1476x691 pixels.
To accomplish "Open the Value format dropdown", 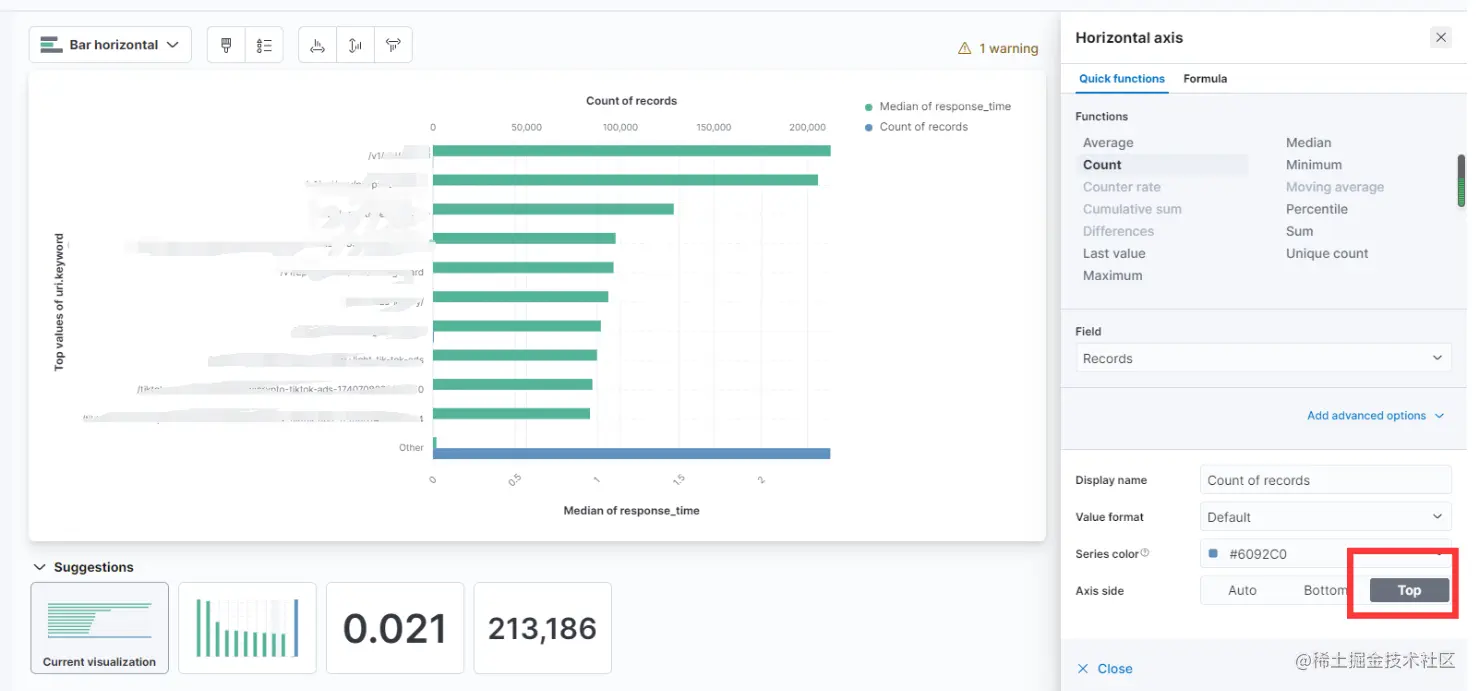I will click(x=1325, y=517).
